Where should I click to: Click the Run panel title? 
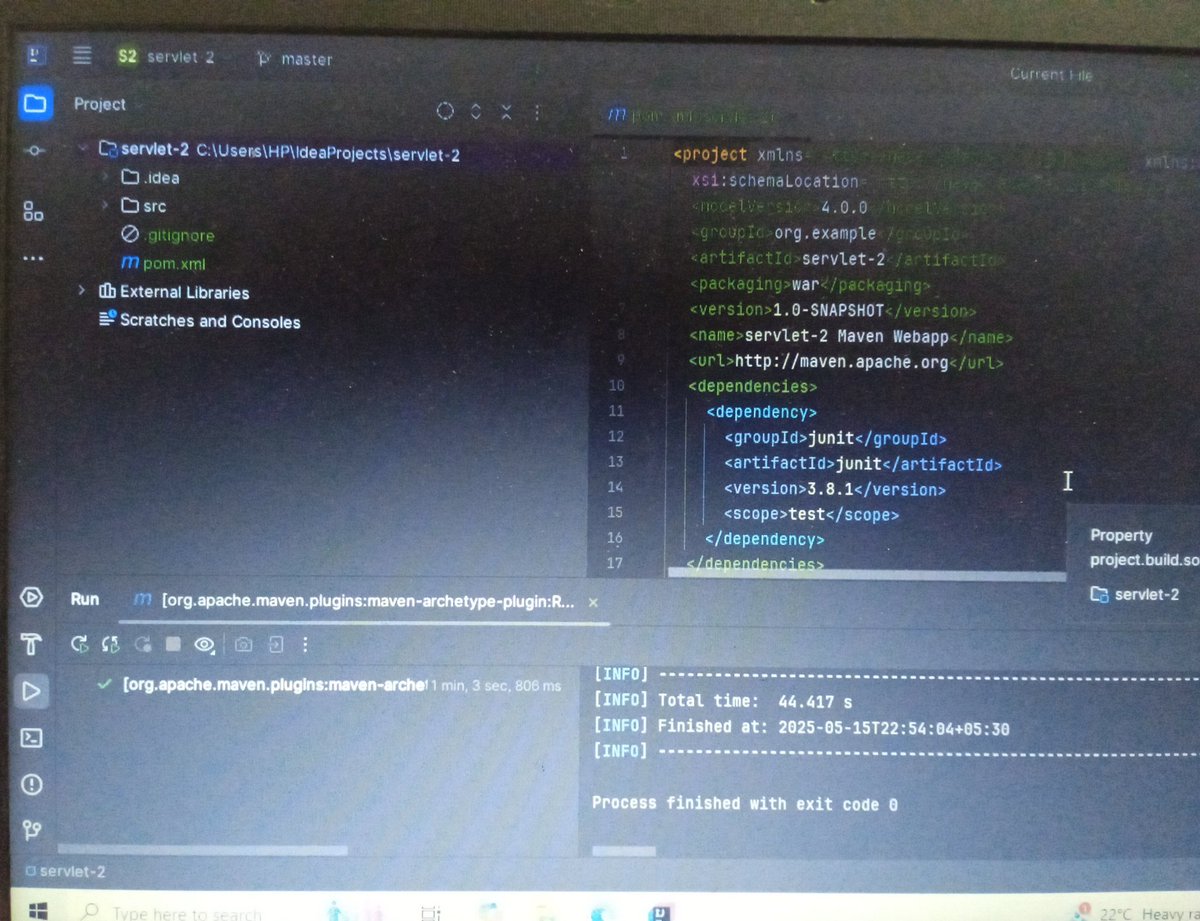tap(85, 599)
